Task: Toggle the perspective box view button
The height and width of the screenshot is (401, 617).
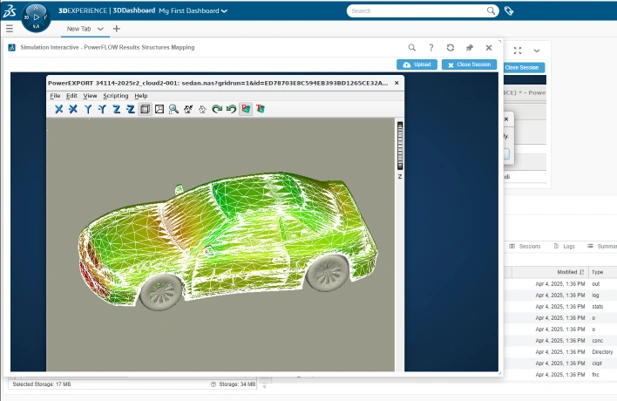Action: (x=145, y=109)
